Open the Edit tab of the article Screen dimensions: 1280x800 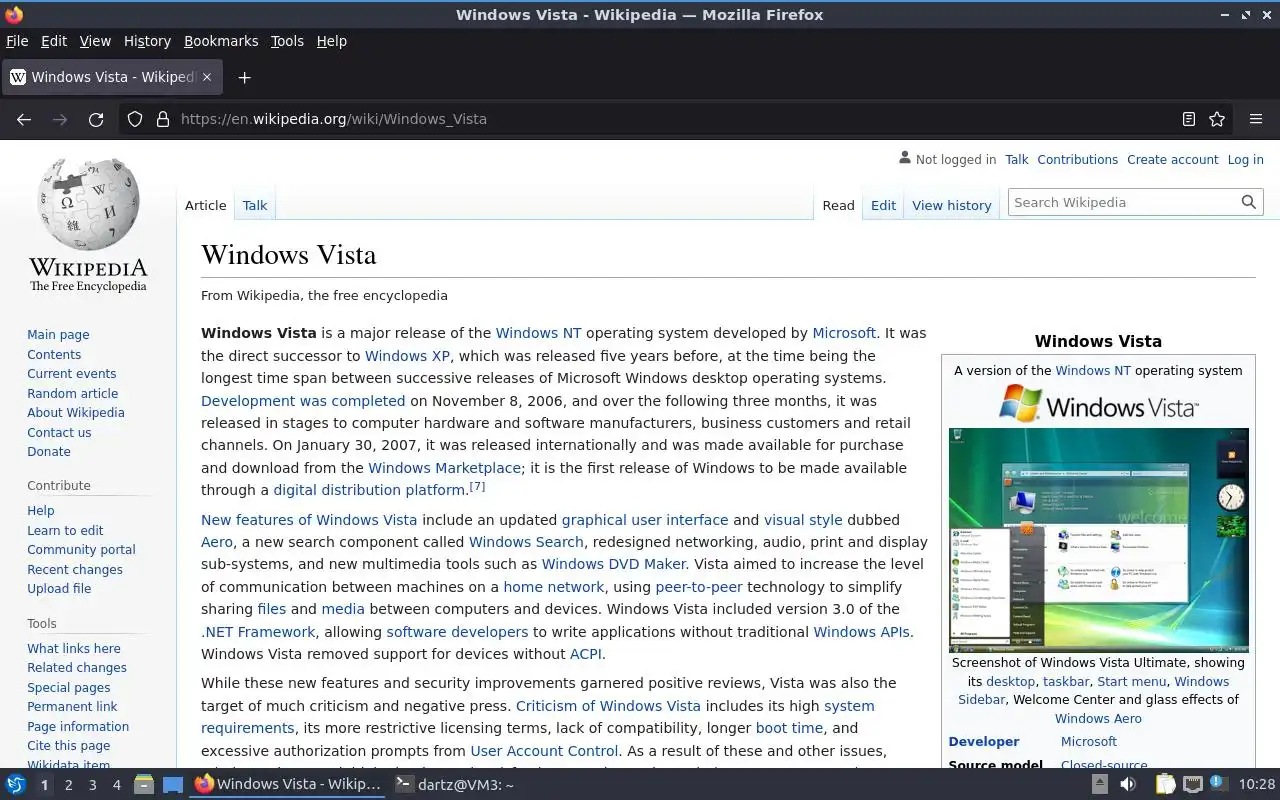883,205
